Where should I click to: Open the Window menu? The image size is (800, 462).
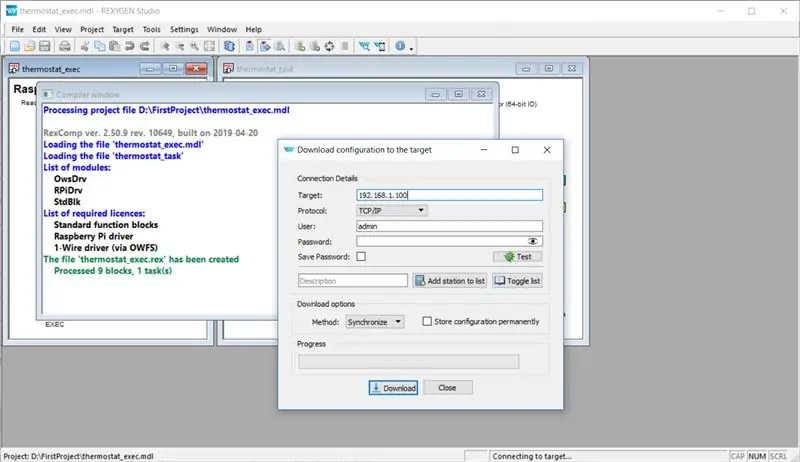click(222, 30)
